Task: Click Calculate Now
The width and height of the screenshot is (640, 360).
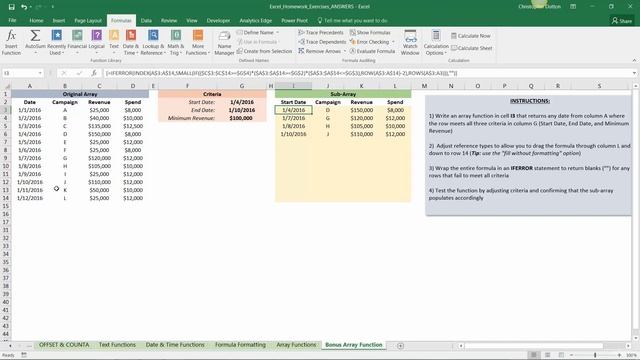Action: pos(471,36)
